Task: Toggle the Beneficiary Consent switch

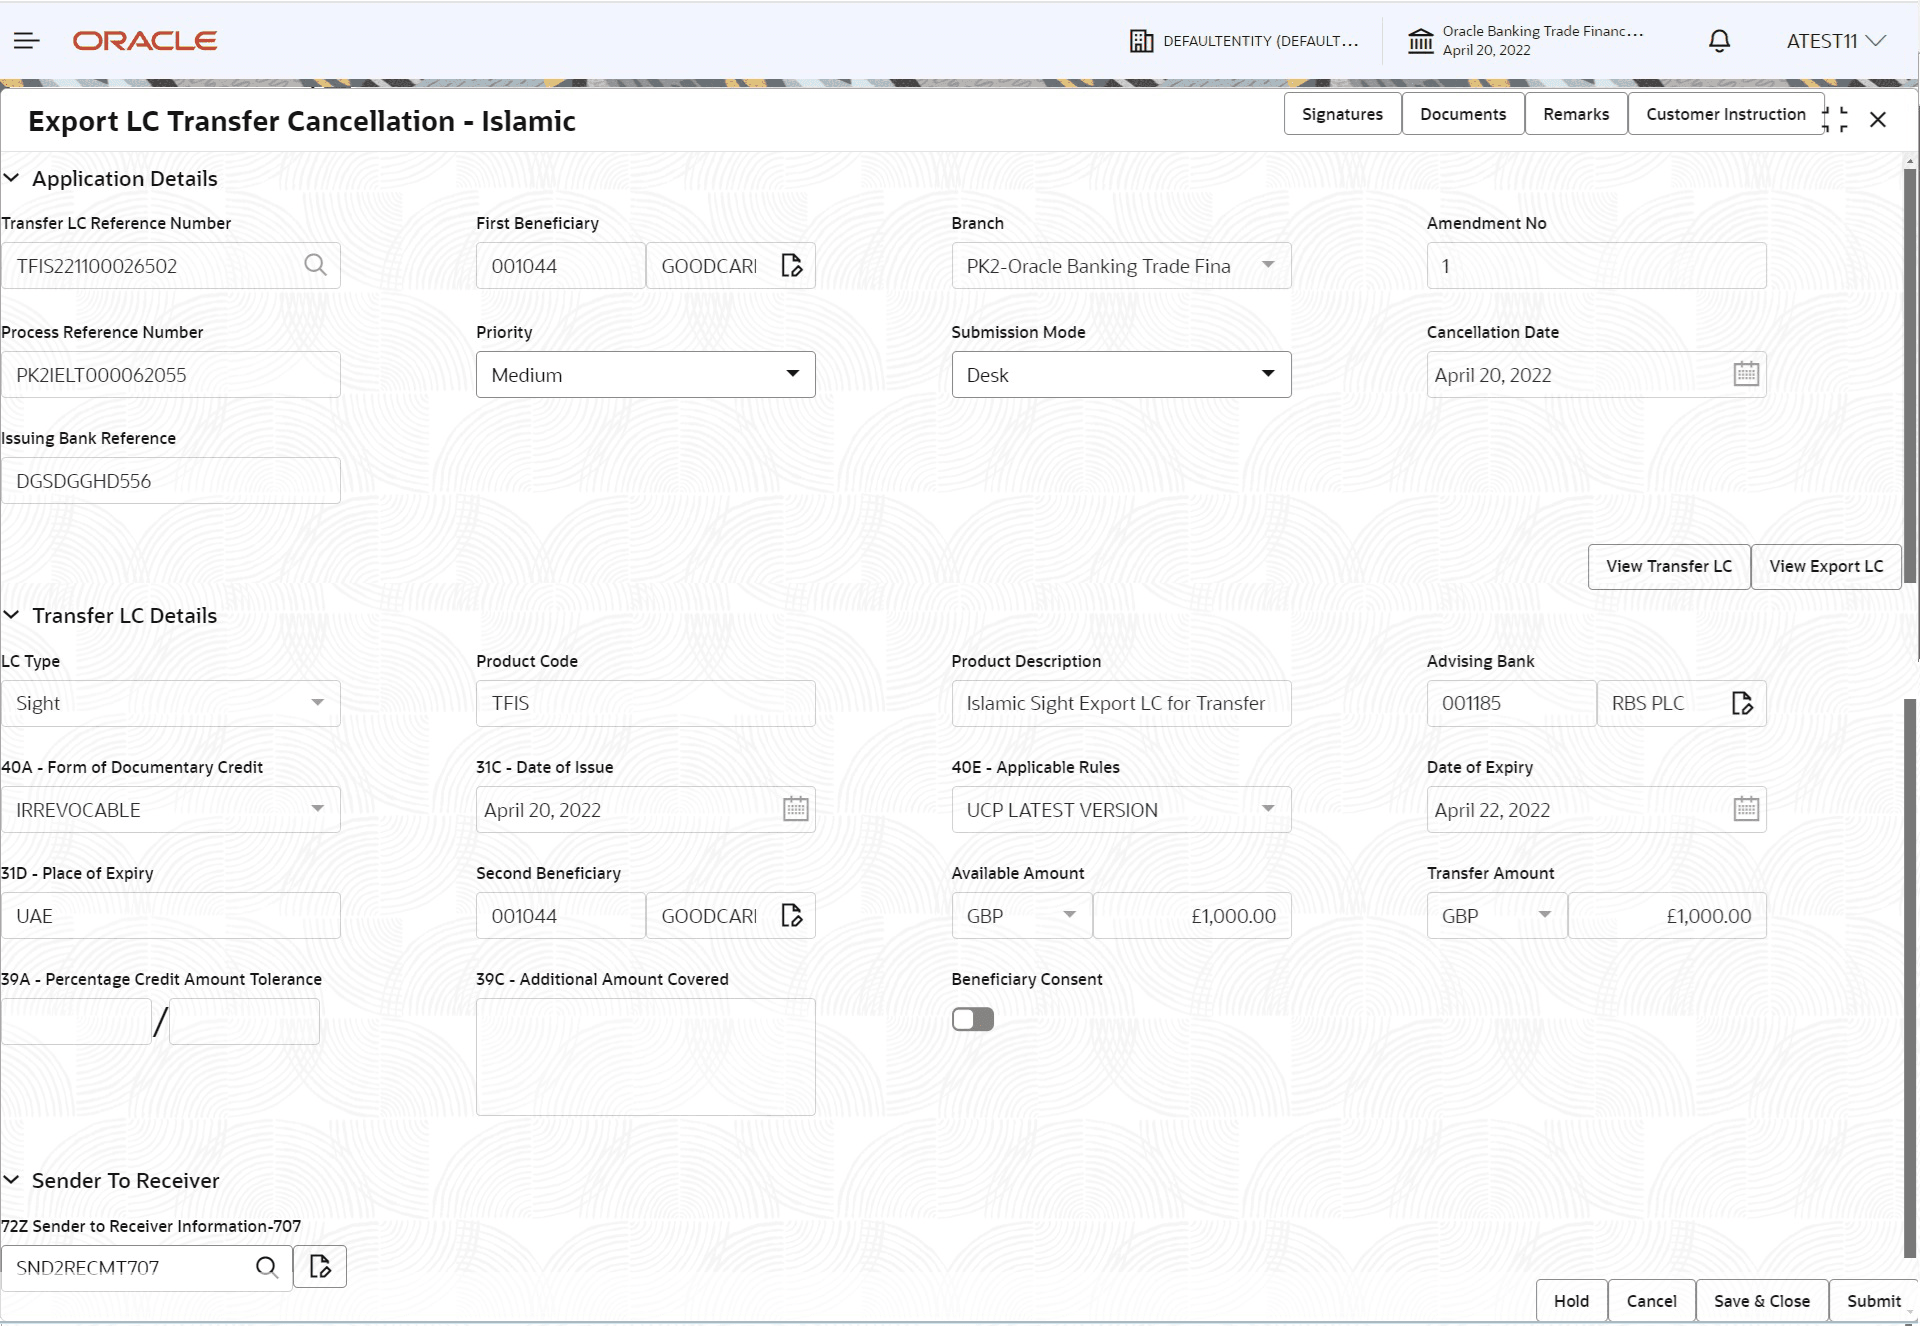Action: click(x=972, y=1019)
